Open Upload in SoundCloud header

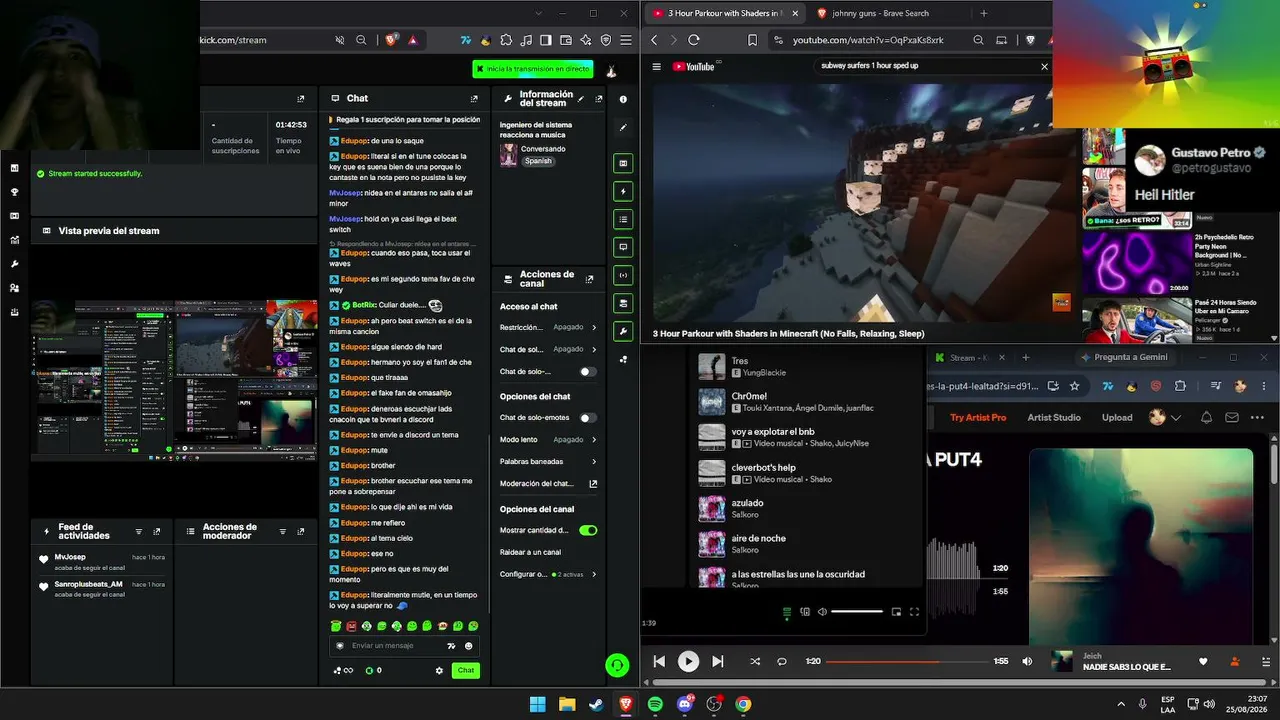click(1117, 417)
